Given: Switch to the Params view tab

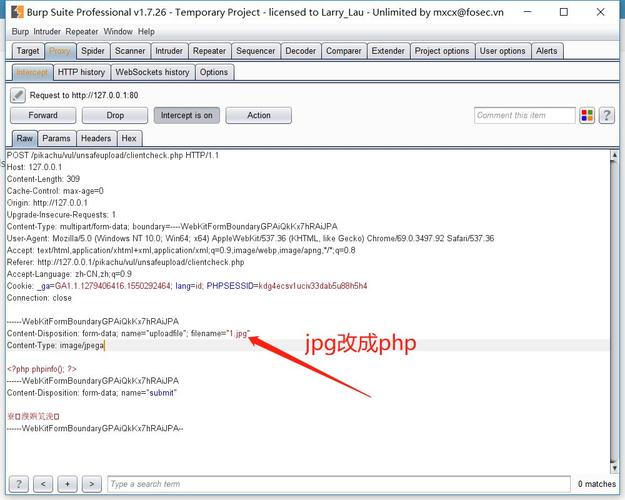Looking at the screenshot, I should 56,138.
